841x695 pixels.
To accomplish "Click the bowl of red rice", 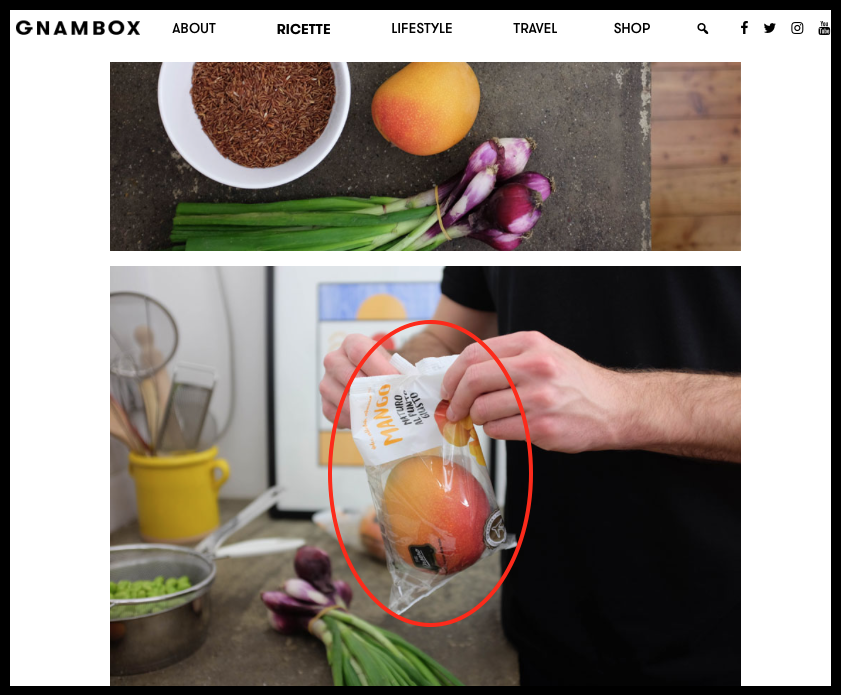I will [x=255, y=122].
